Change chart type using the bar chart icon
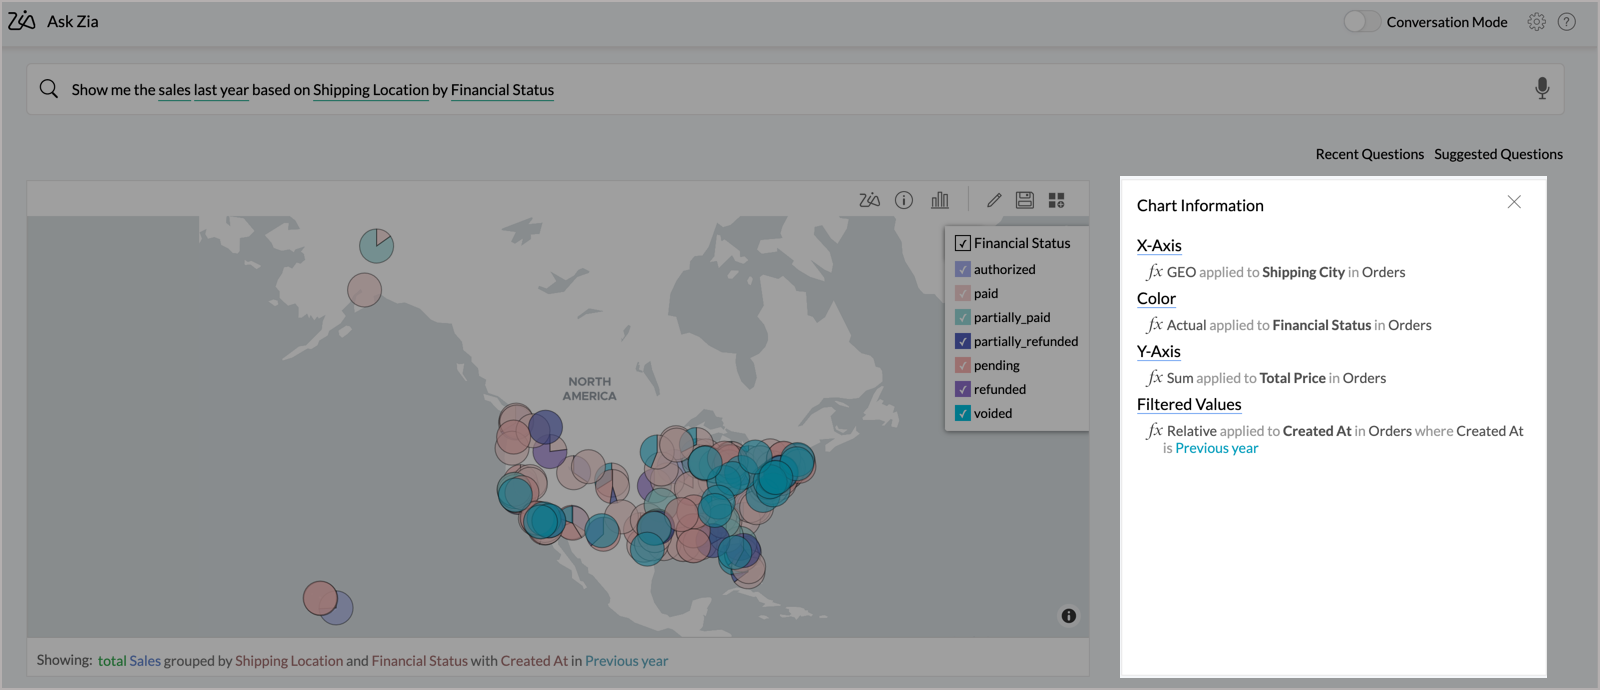Screen dimensions: 1600x690 pos(940,200)
